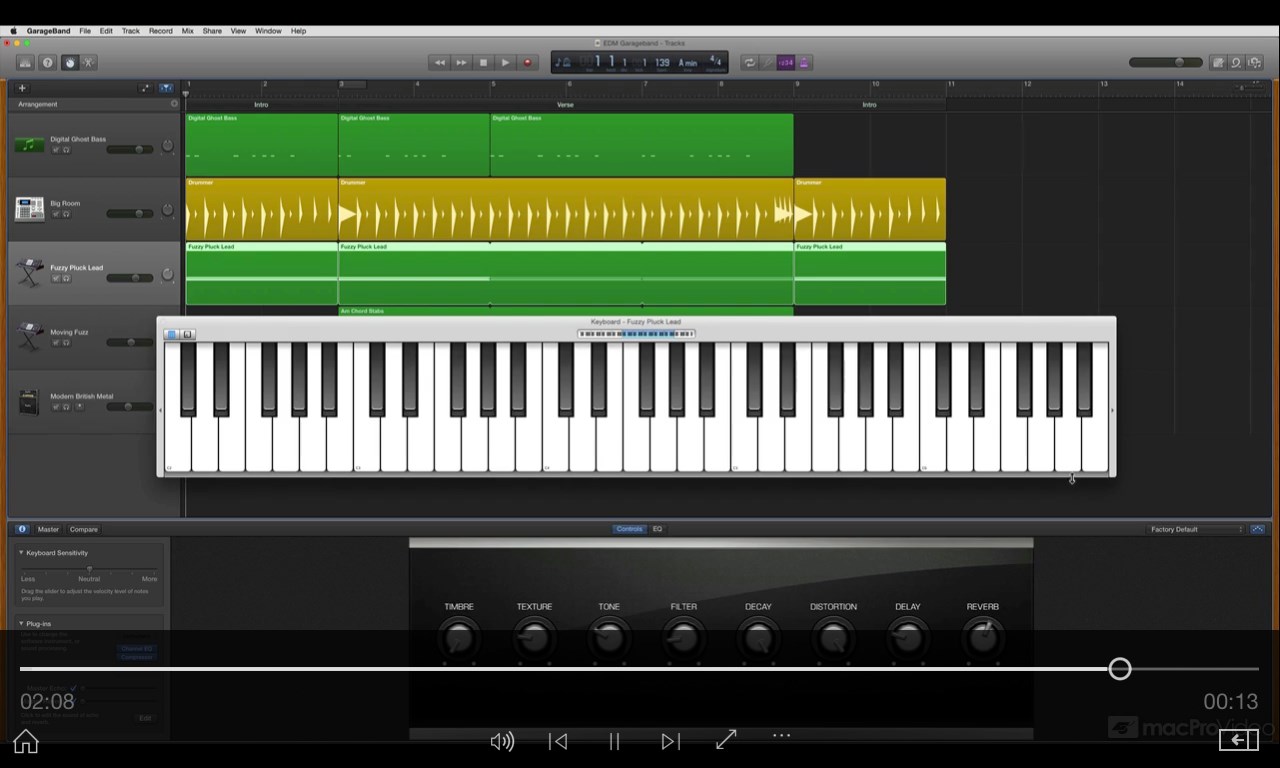Screen dimensions: 1280x768
Task: Click the Fast Forward transport button
Action: click(x=461, y=63)
